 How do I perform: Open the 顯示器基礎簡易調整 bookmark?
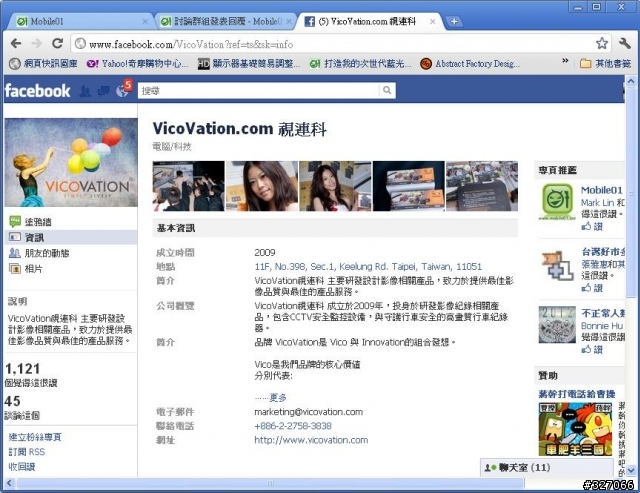pos(249,64)
